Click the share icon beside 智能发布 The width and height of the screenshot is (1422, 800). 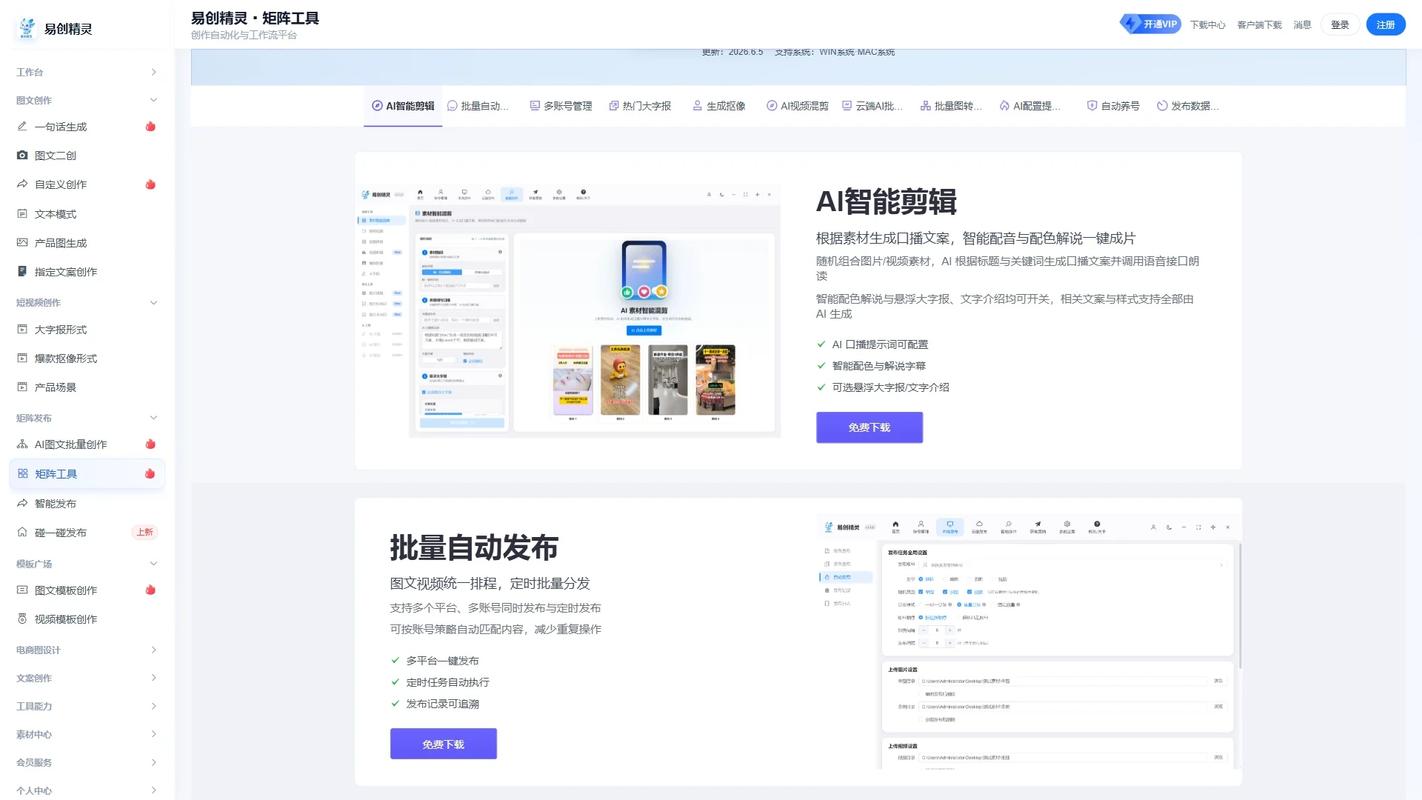click(23, 504)
